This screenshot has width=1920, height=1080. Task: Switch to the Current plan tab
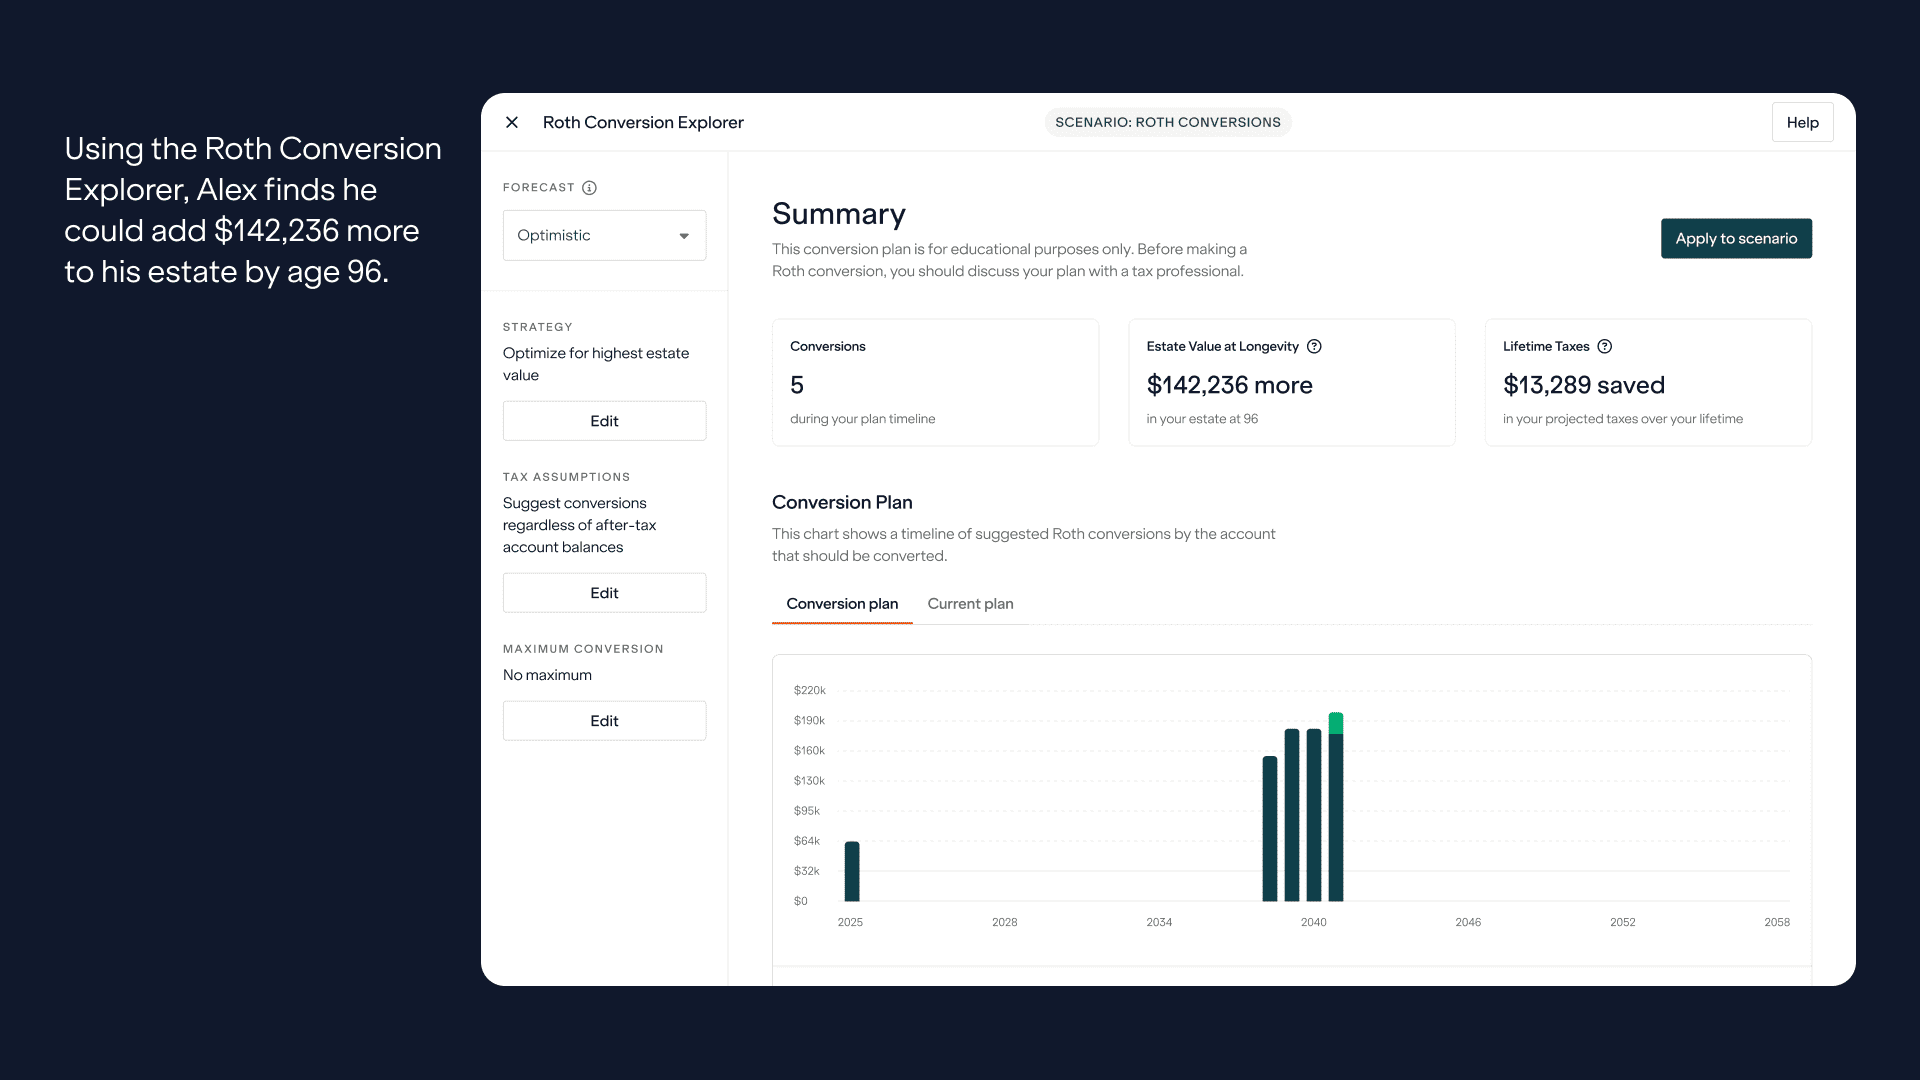(969, 604)
